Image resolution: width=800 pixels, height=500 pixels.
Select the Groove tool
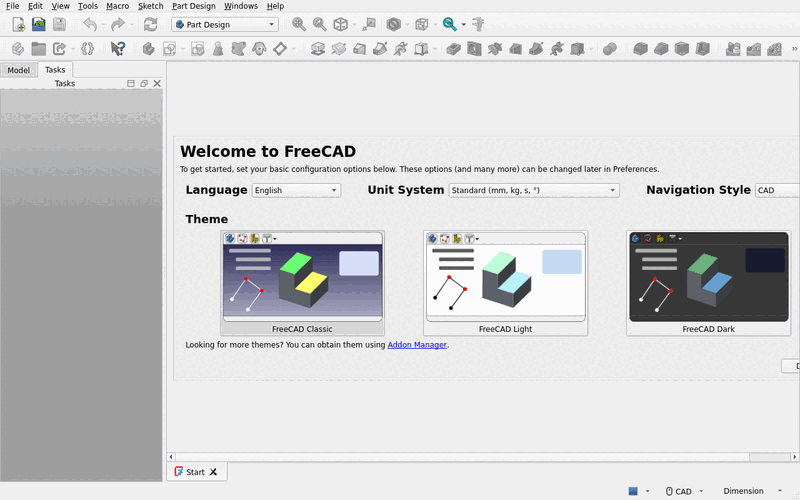point(495,48)
